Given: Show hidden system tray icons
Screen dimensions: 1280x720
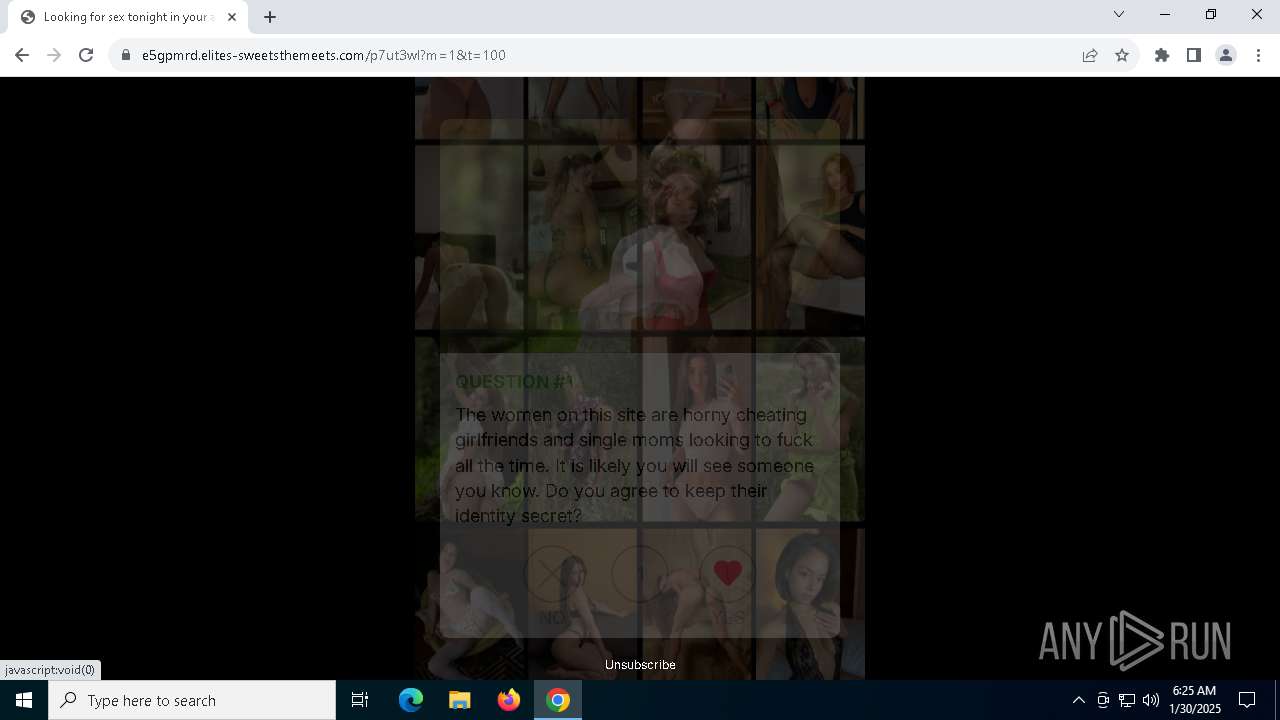Looking at the screenshot, I should [x=1078, y=700].
